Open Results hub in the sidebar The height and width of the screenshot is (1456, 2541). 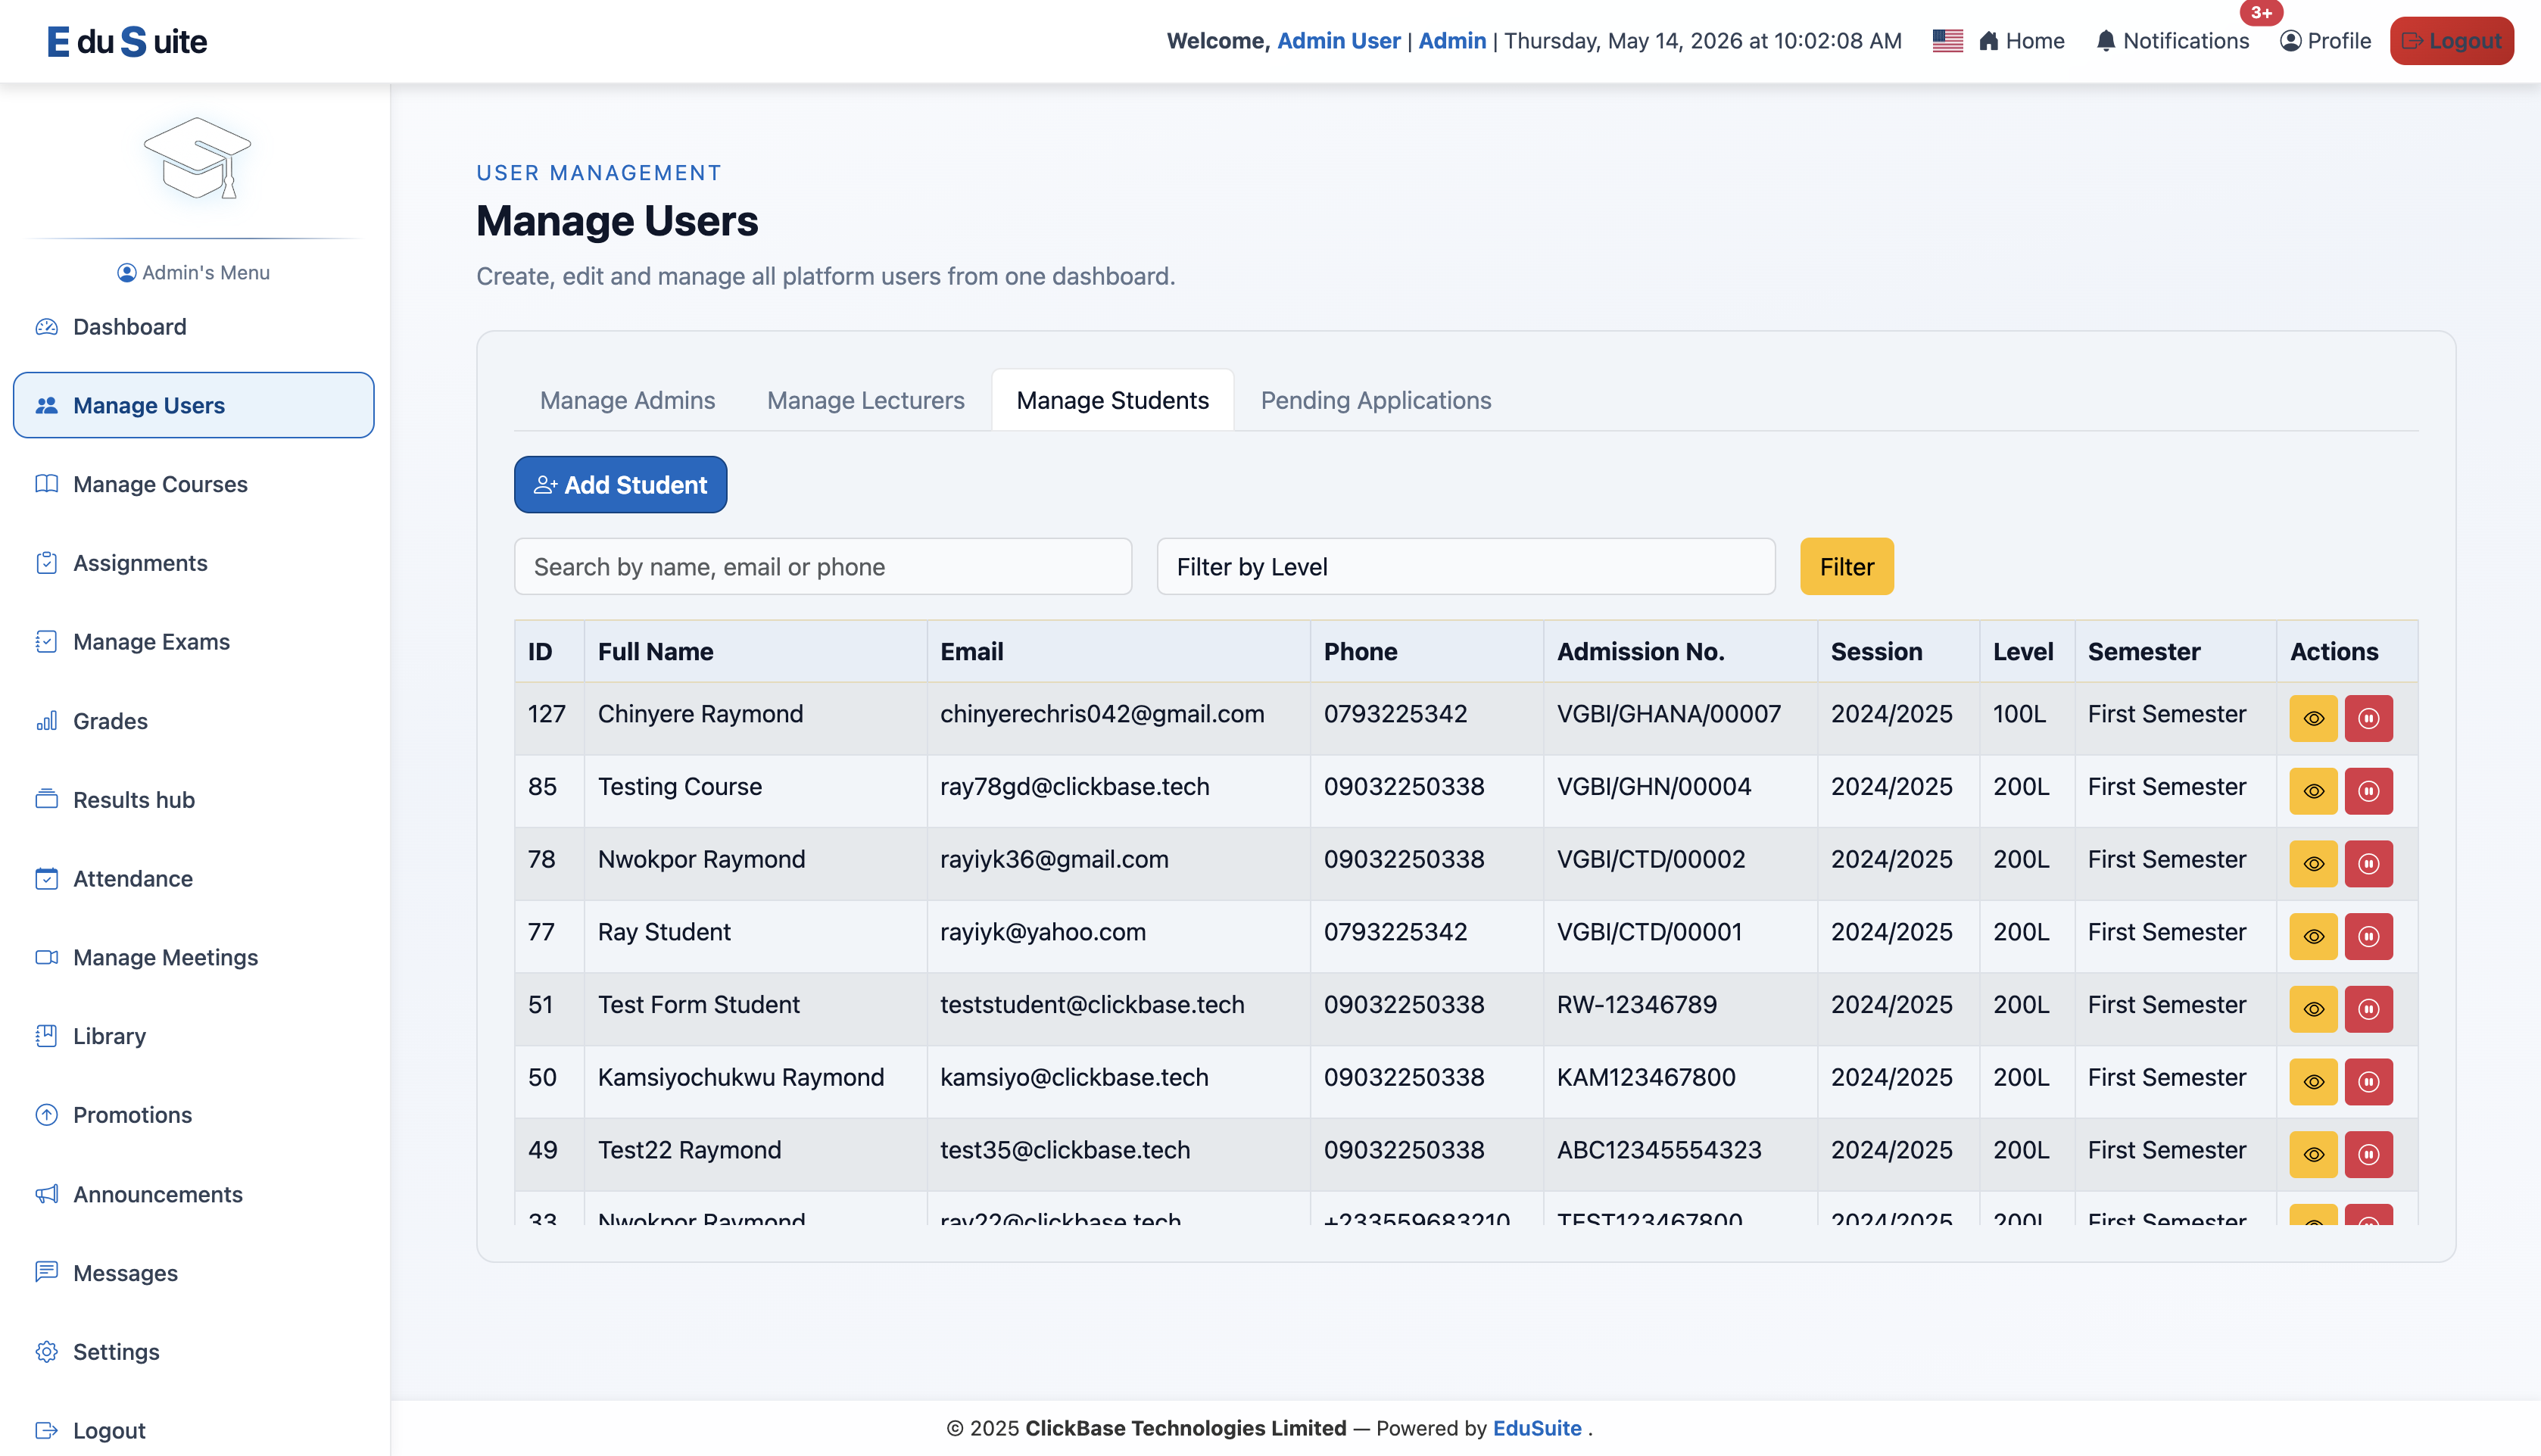193,800
